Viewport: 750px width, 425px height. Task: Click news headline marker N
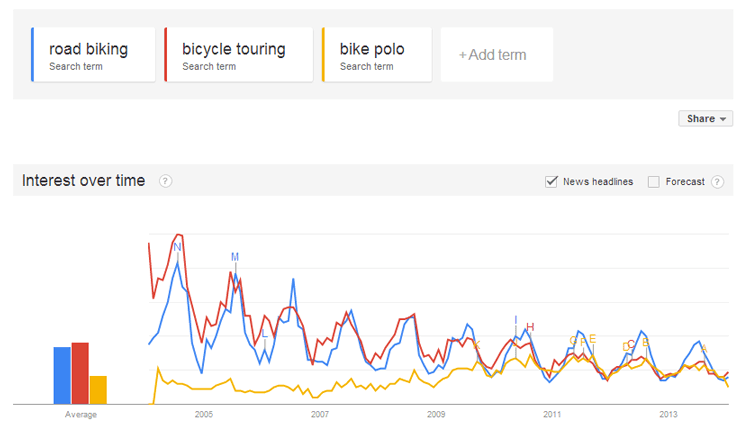point(178,247)
